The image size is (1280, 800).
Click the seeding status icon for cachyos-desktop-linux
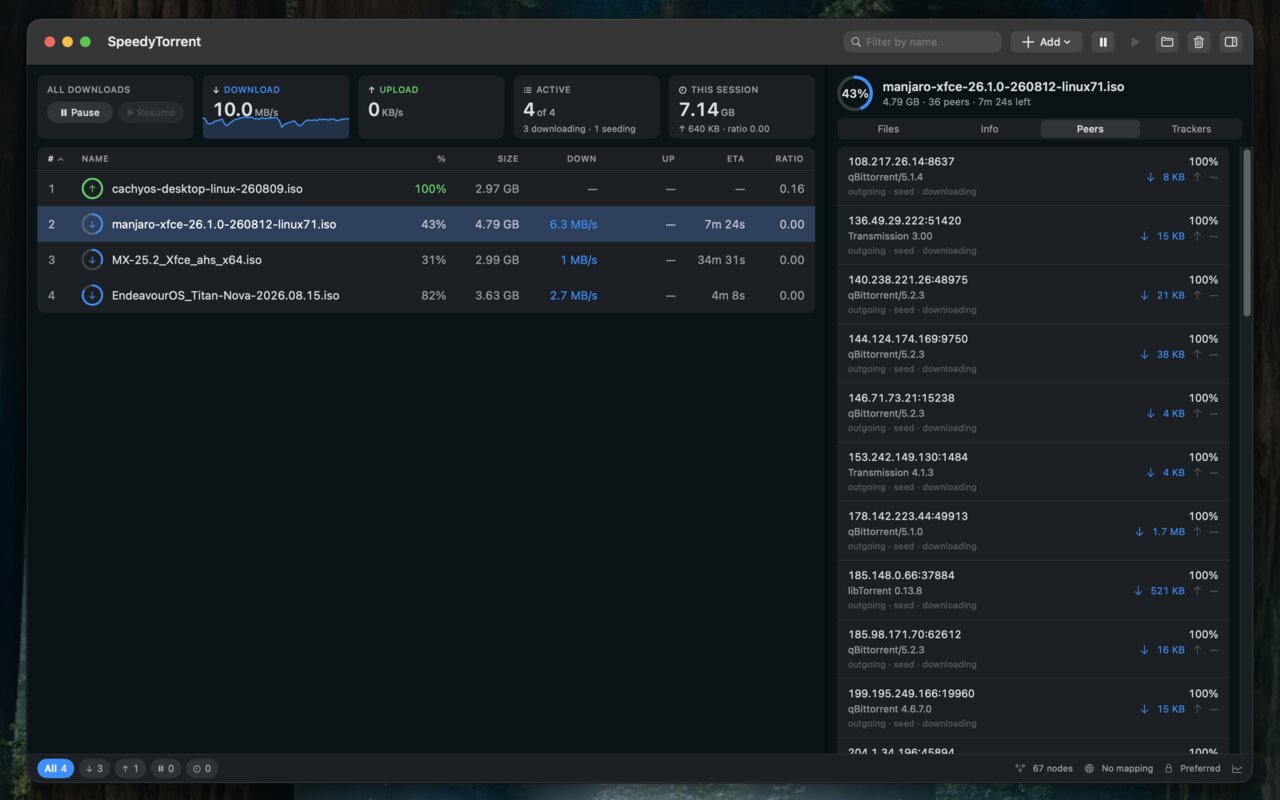(92, 189)
